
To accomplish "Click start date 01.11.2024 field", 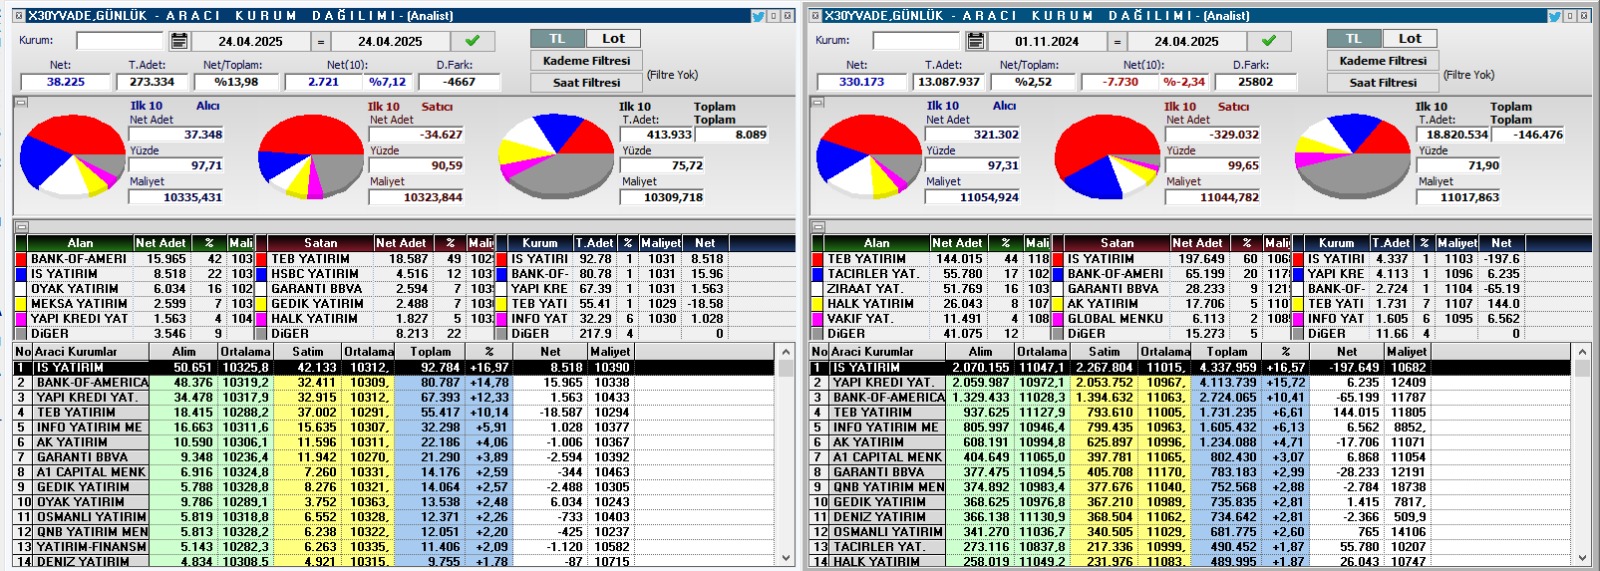I will click(1047, 41).
